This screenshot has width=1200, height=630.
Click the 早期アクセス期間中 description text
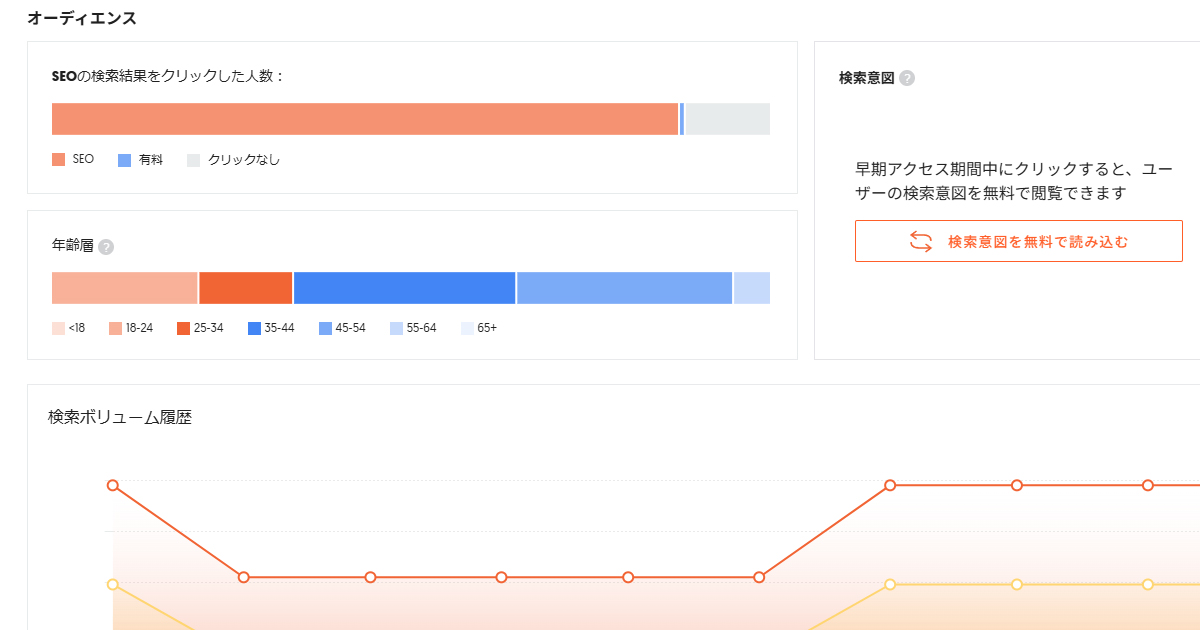[x=1013, y=181]
